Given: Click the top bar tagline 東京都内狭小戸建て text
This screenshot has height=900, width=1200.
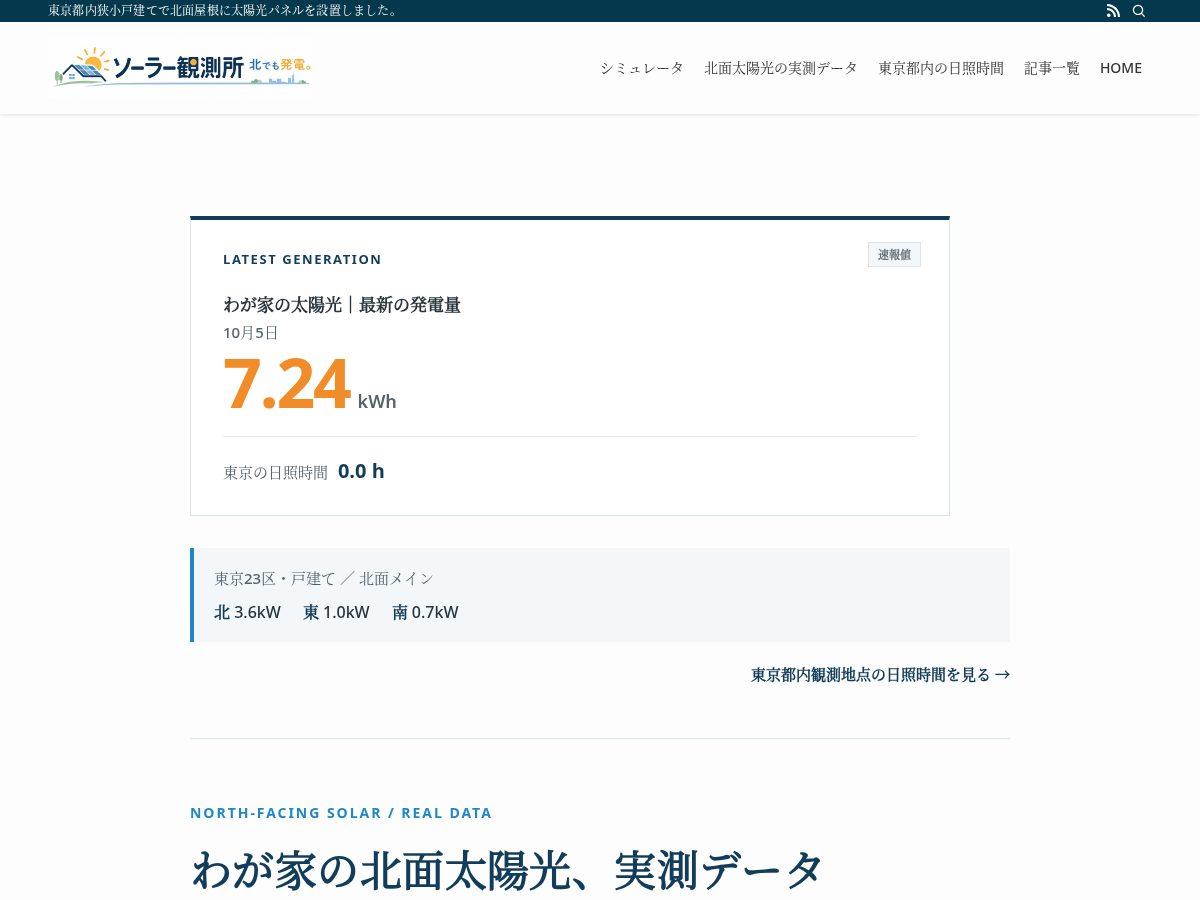Looking at the screenshot, I should coord(225,10).
